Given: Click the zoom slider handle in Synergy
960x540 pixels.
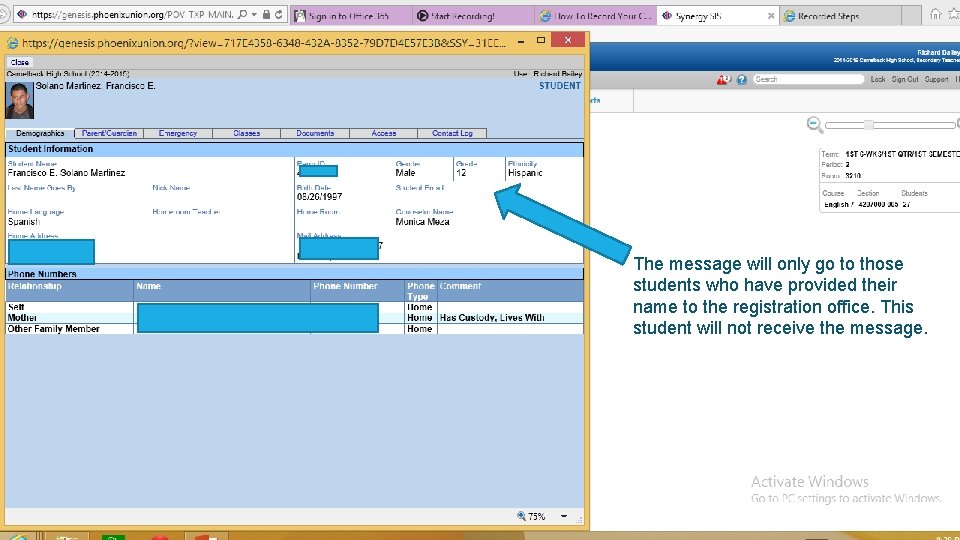Looking at the screenshot, I should (x=868, y=125).
